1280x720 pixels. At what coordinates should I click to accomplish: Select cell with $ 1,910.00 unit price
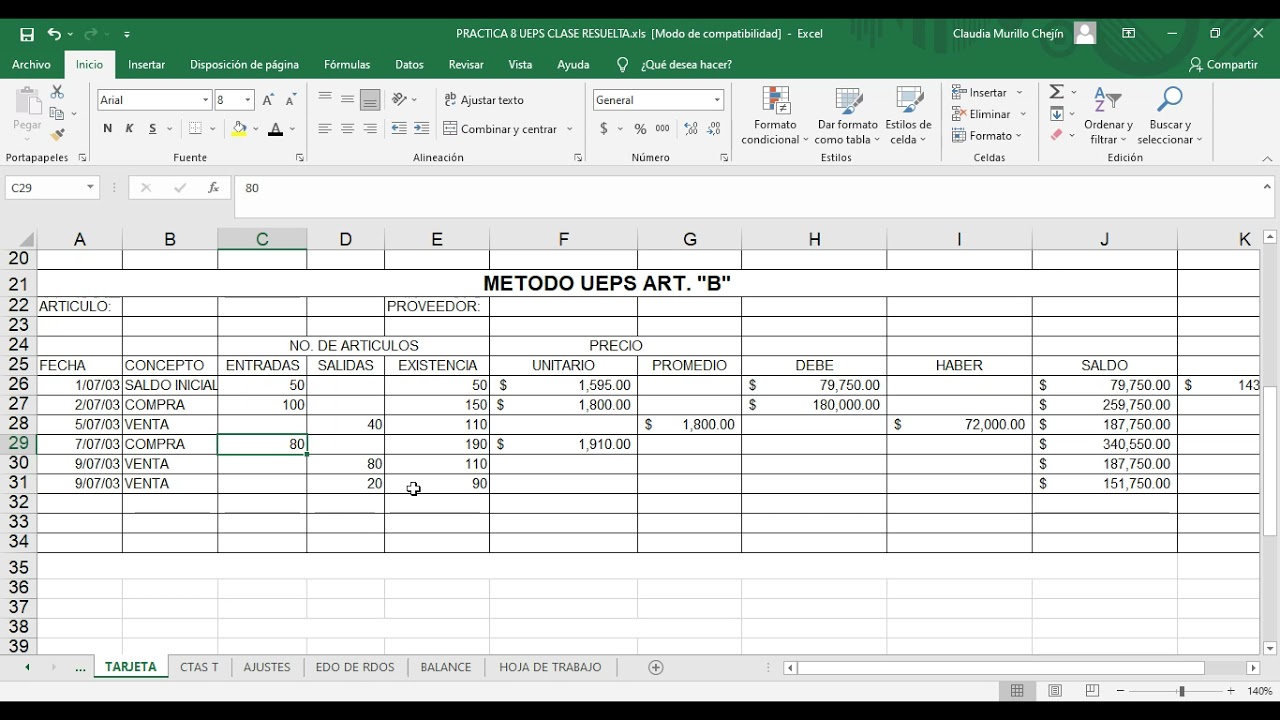pyautogui.click(x=564, y=444)
